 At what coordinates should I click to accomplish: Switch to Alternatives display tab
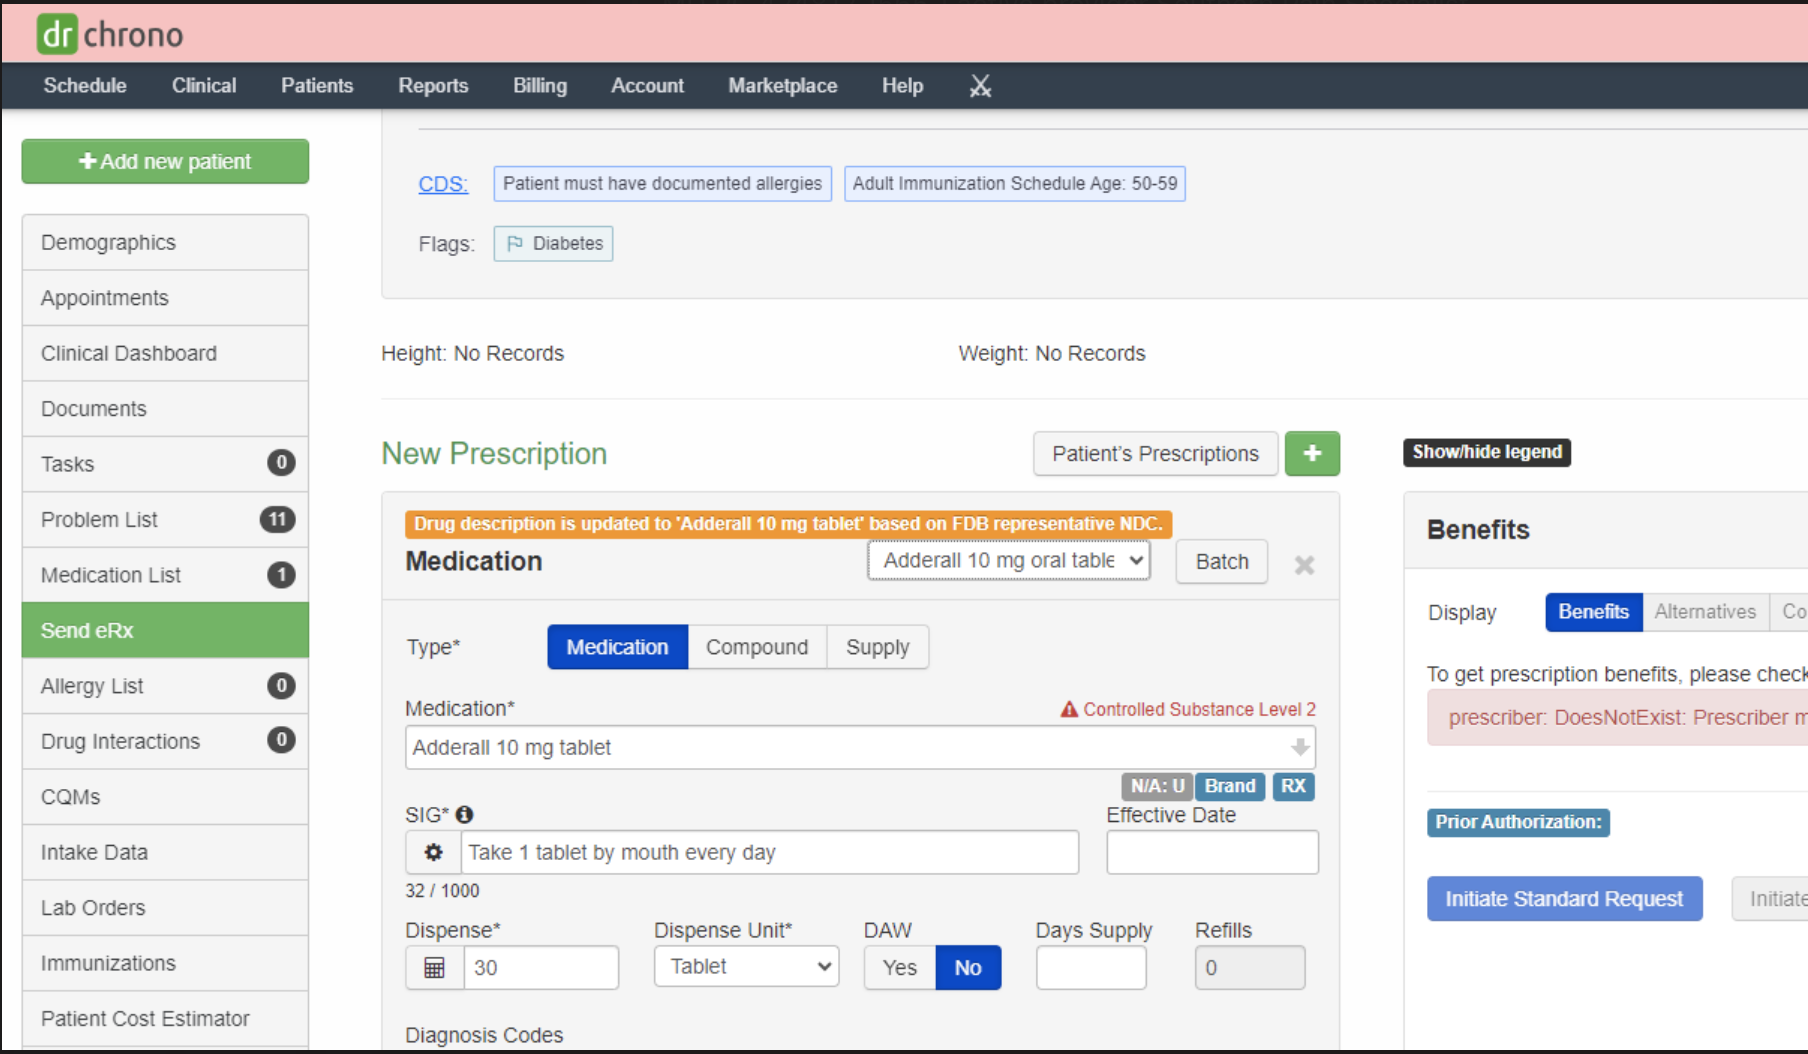click(1705, 612)
